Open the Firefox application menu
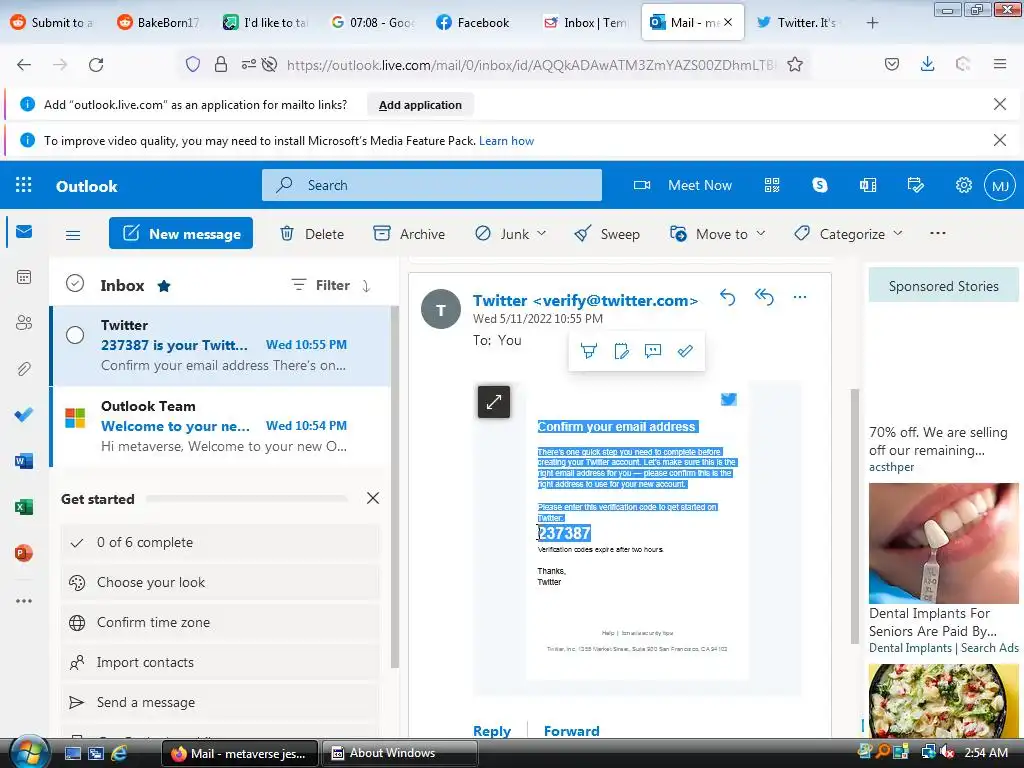Viewport: 1024px width, 768px height. tap(1000, 65)
